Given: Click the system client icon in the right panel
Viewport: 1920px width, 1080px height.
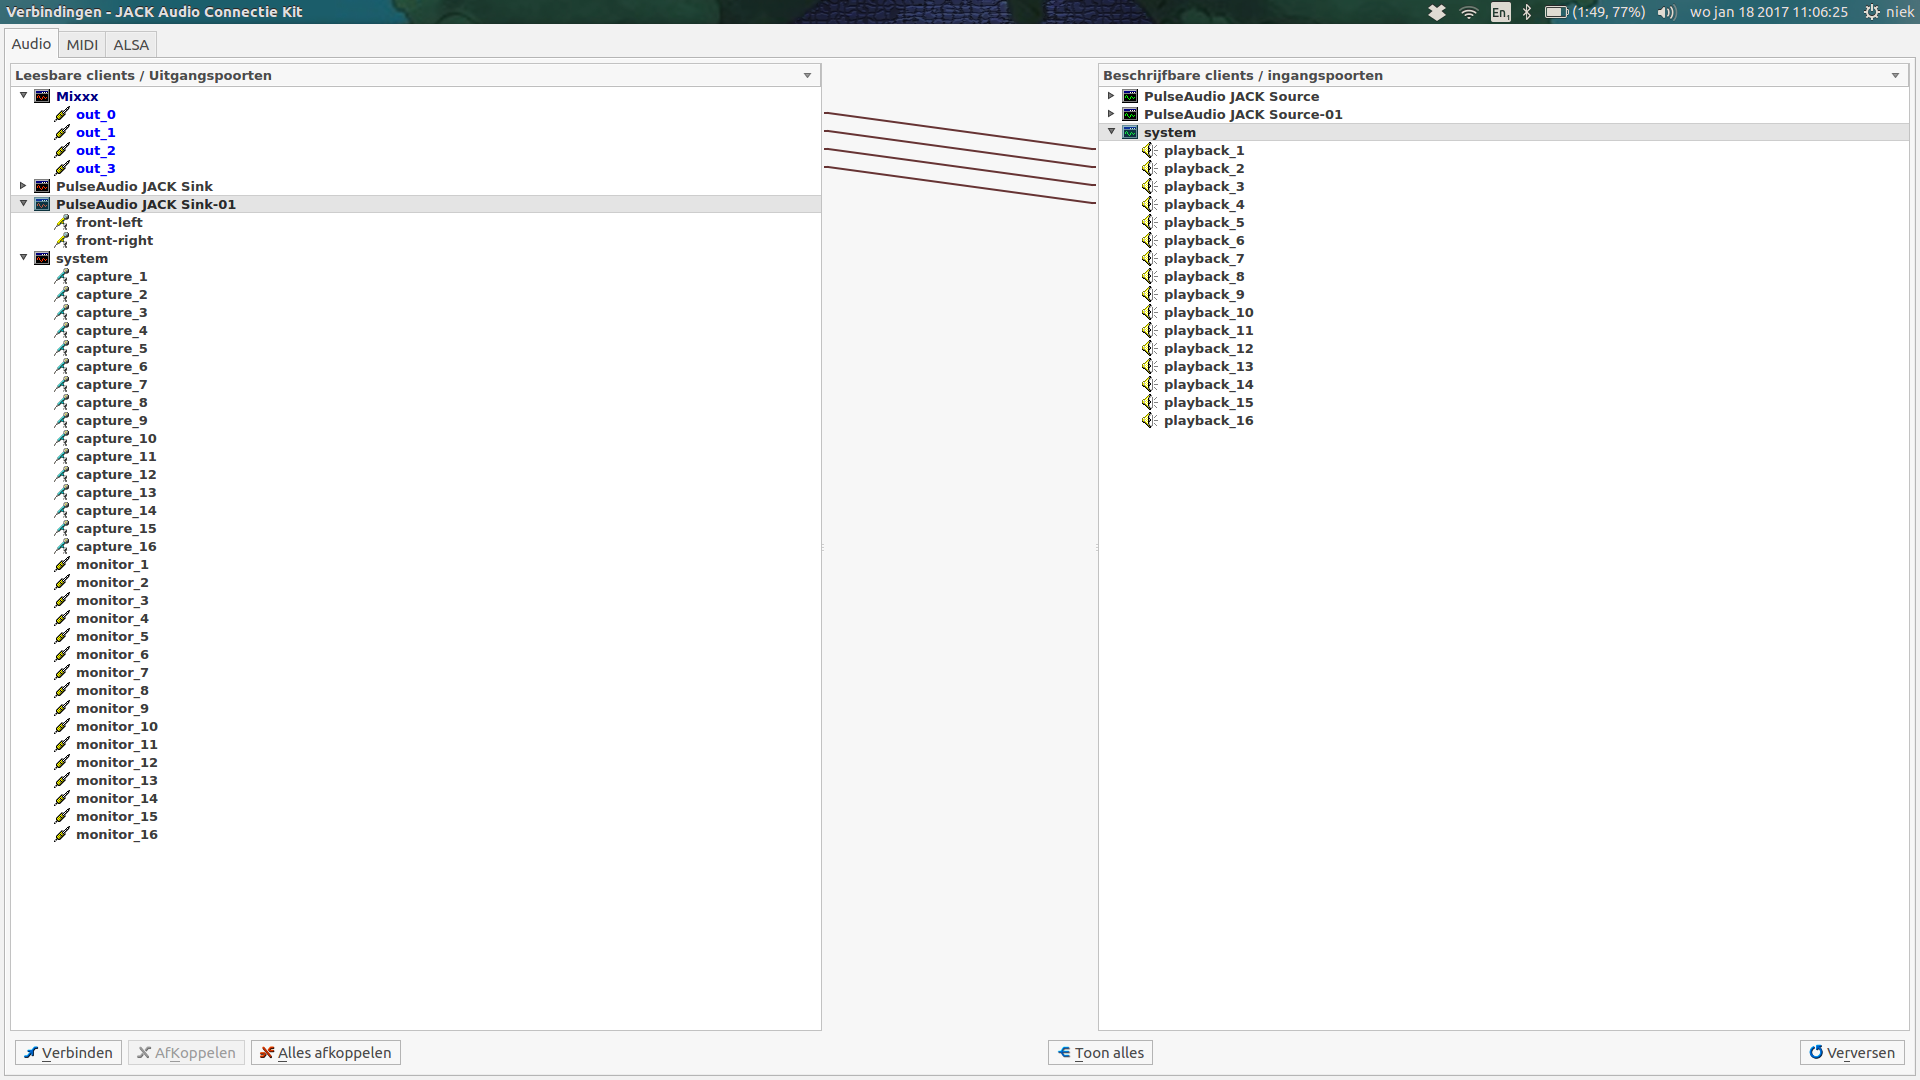Looking at the screenshot, I should point(1129,131).
